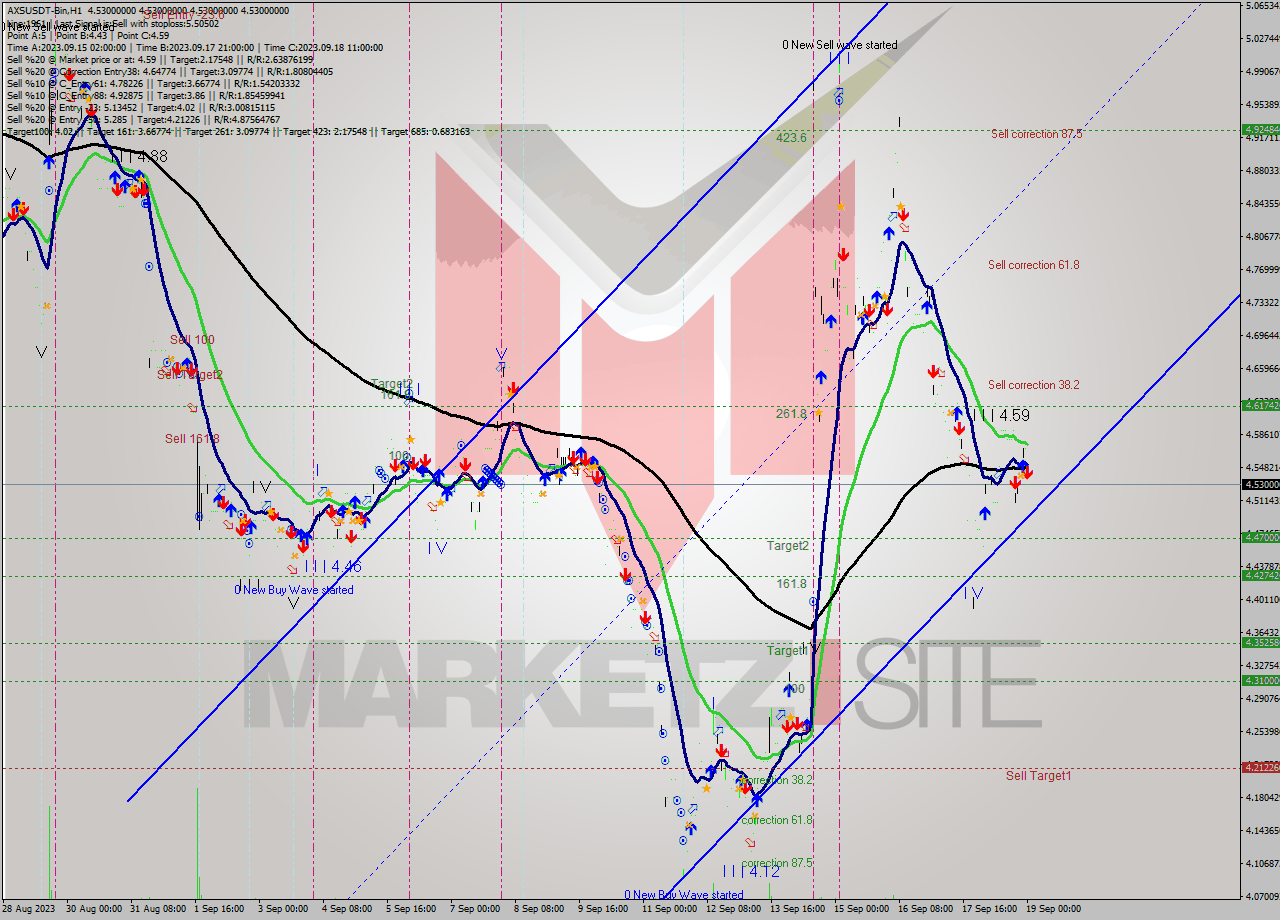
Task: Select the '423.6' Fibonacci label
Action: pos(790,138)
